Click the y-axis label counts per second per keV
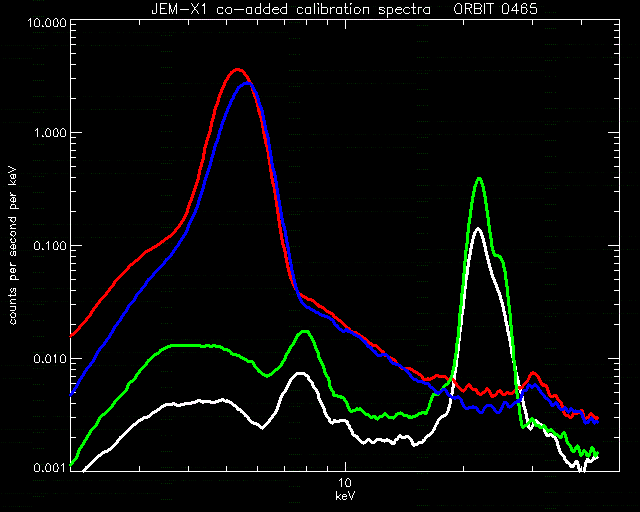Viewport: 640px width, 512px height. pos(13,246)
